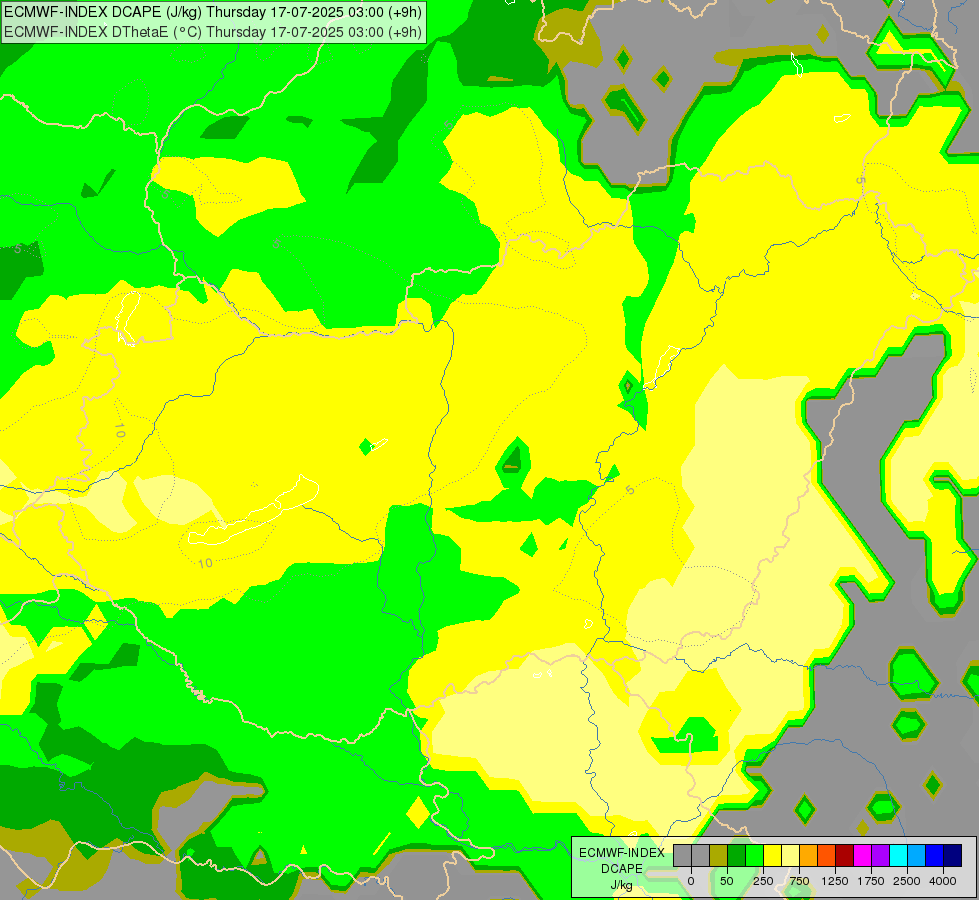Pick the light blue legend swatch
The image size is (979, 900).
coord(917,855)
